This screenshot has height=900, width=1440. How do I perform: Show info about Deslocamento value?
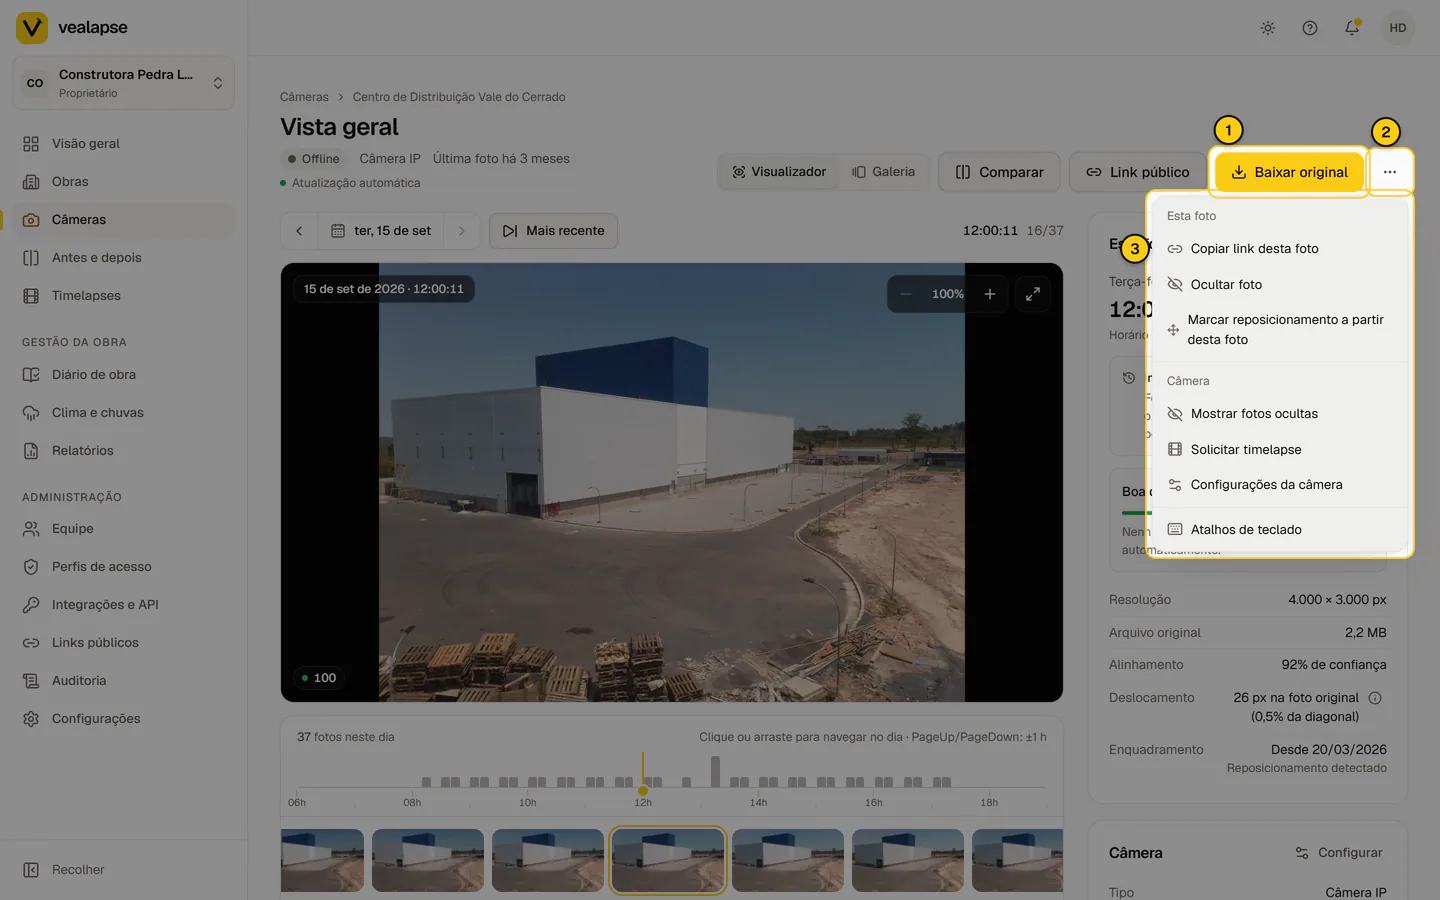pos(1375,698)
